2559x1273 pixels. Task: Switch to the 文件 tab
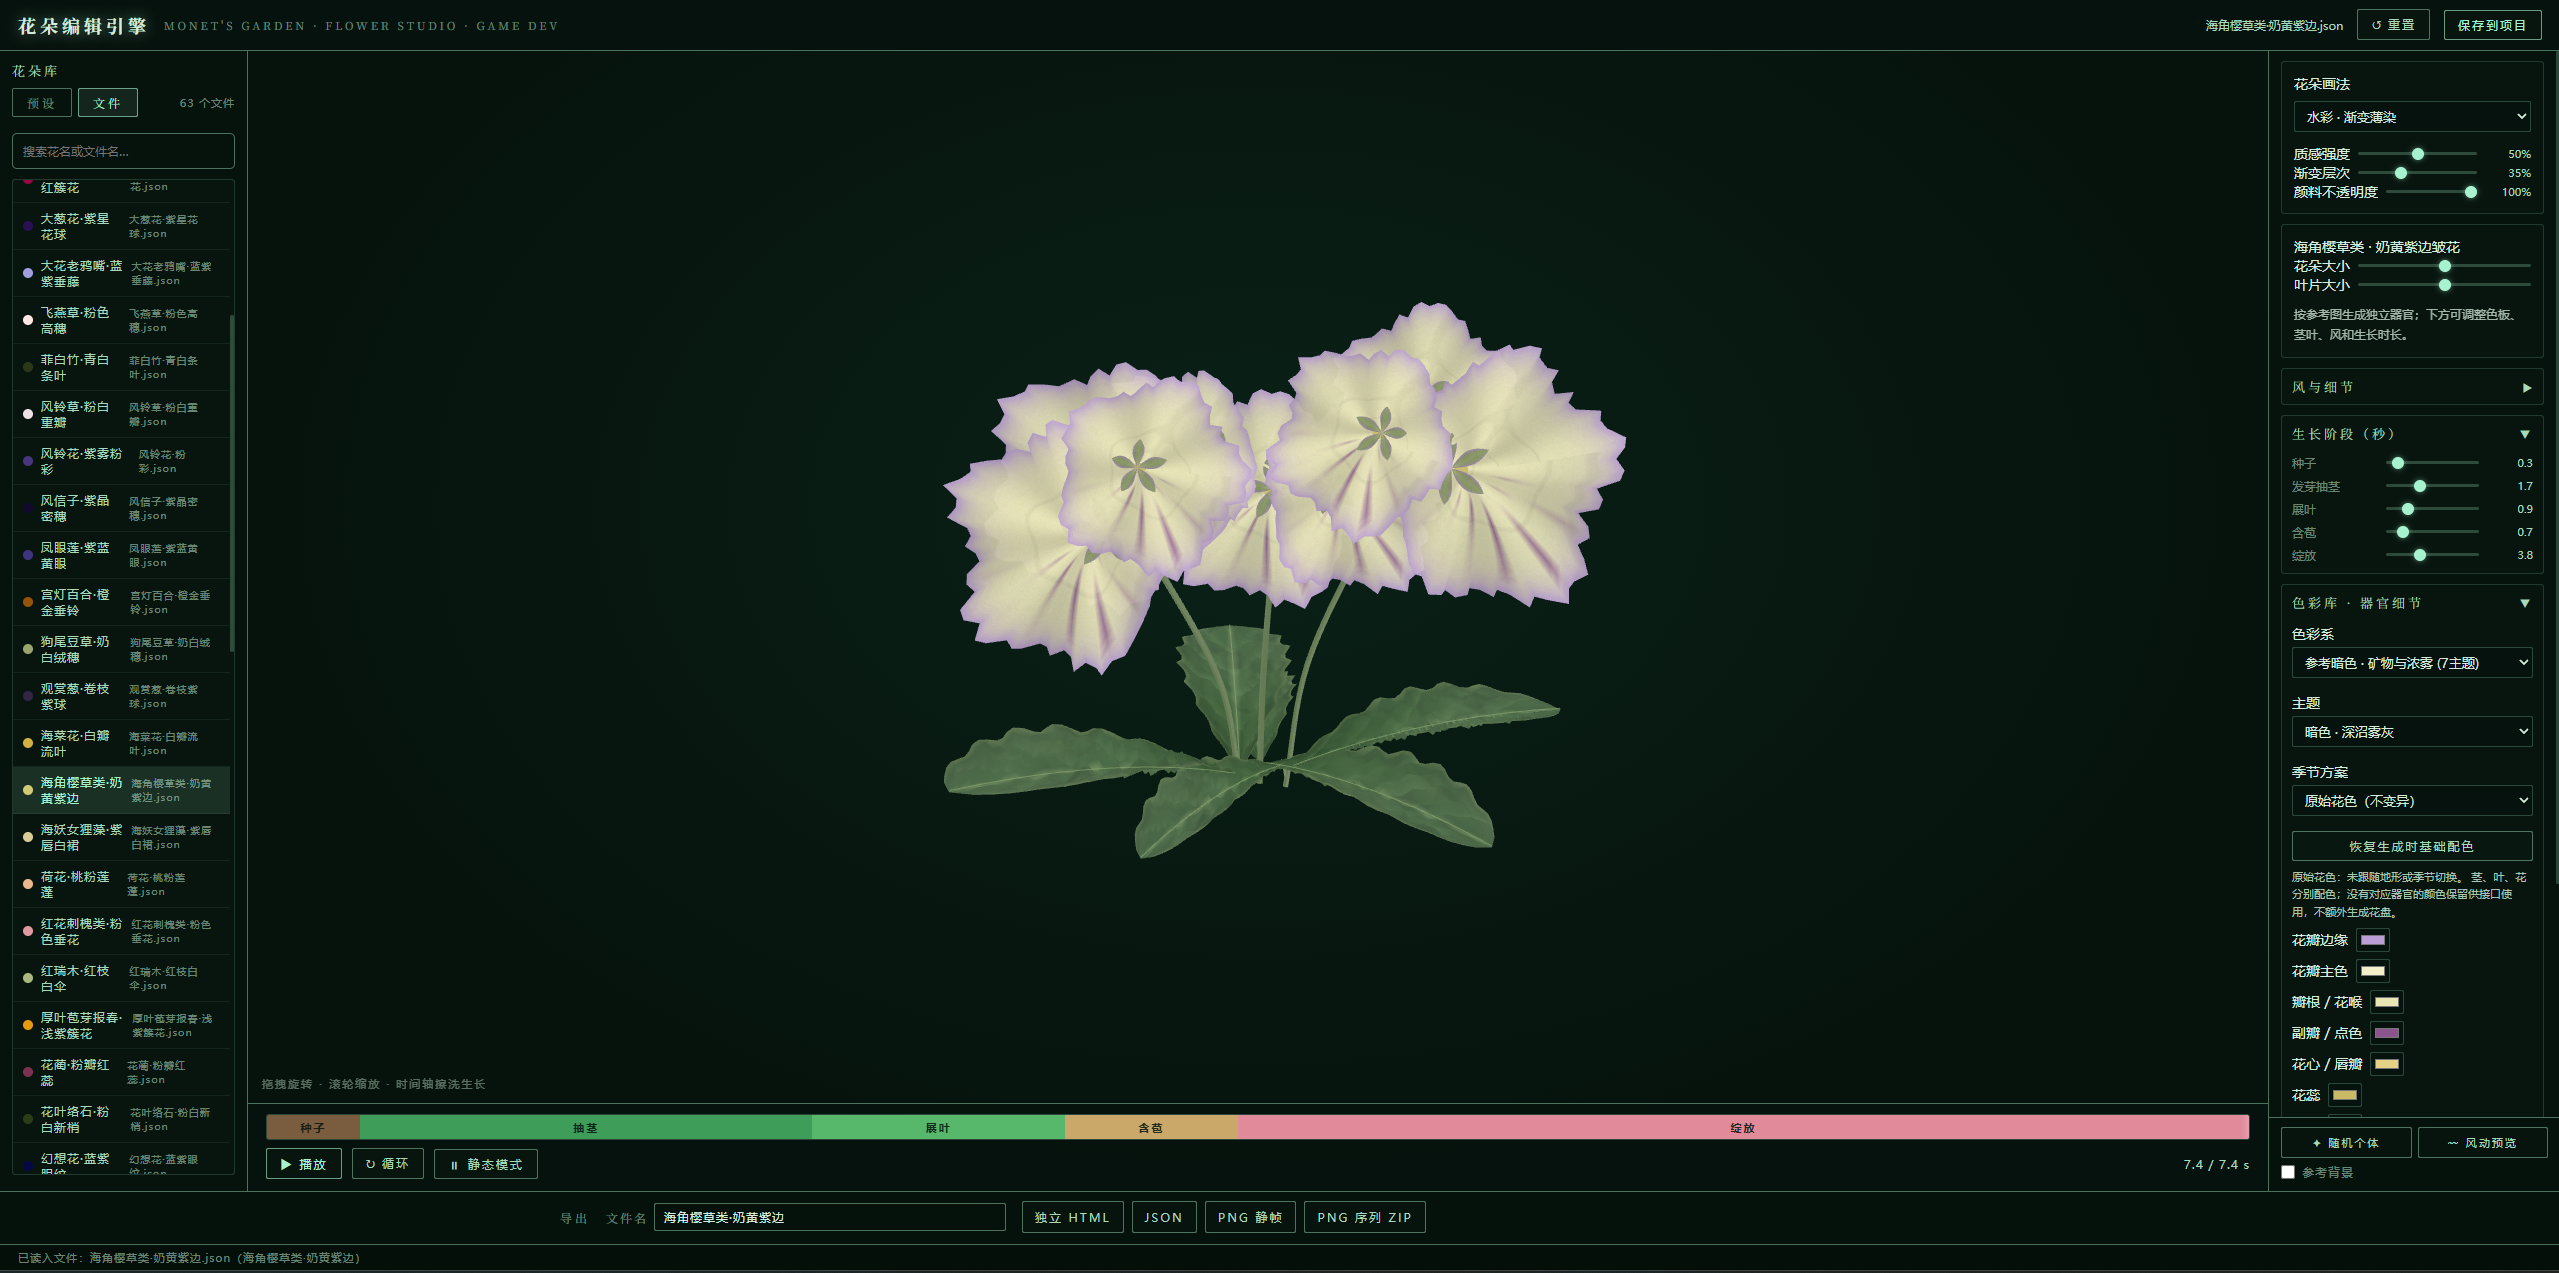click(x=107, y=103)
